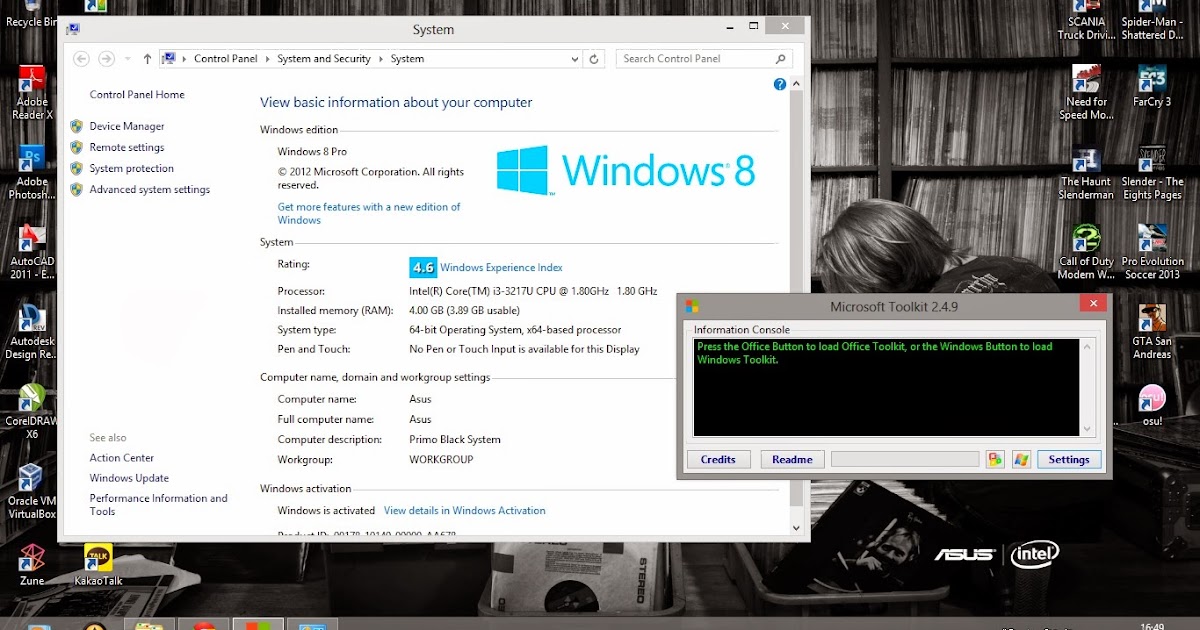Open the Adobe Reader X desktop shortcut

tap(32, 92)
